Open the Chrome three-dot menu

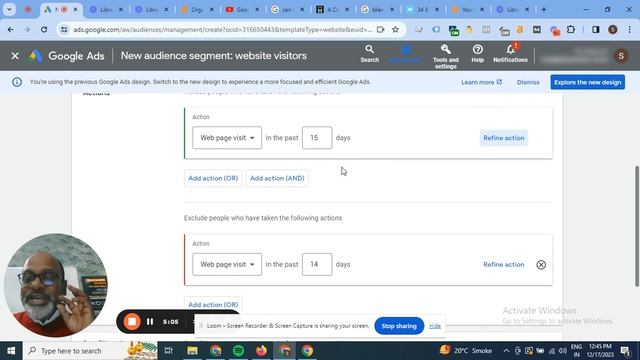point(629,29)
